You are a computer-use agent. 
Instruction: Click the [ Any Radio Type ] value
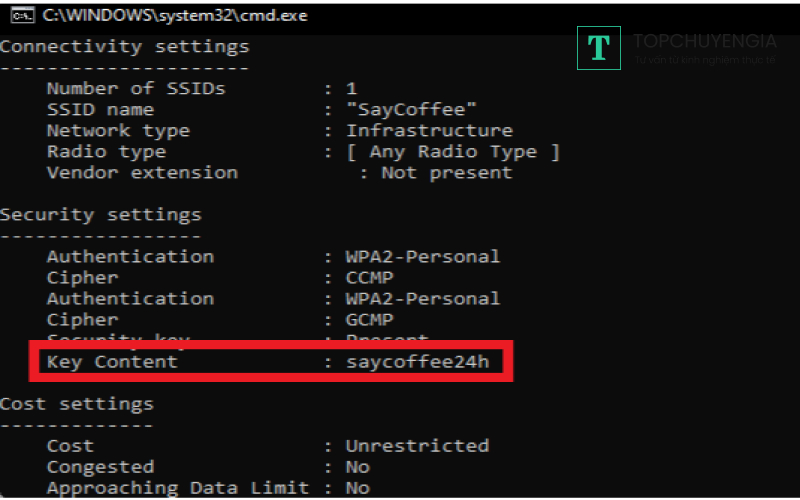(453, 151)
